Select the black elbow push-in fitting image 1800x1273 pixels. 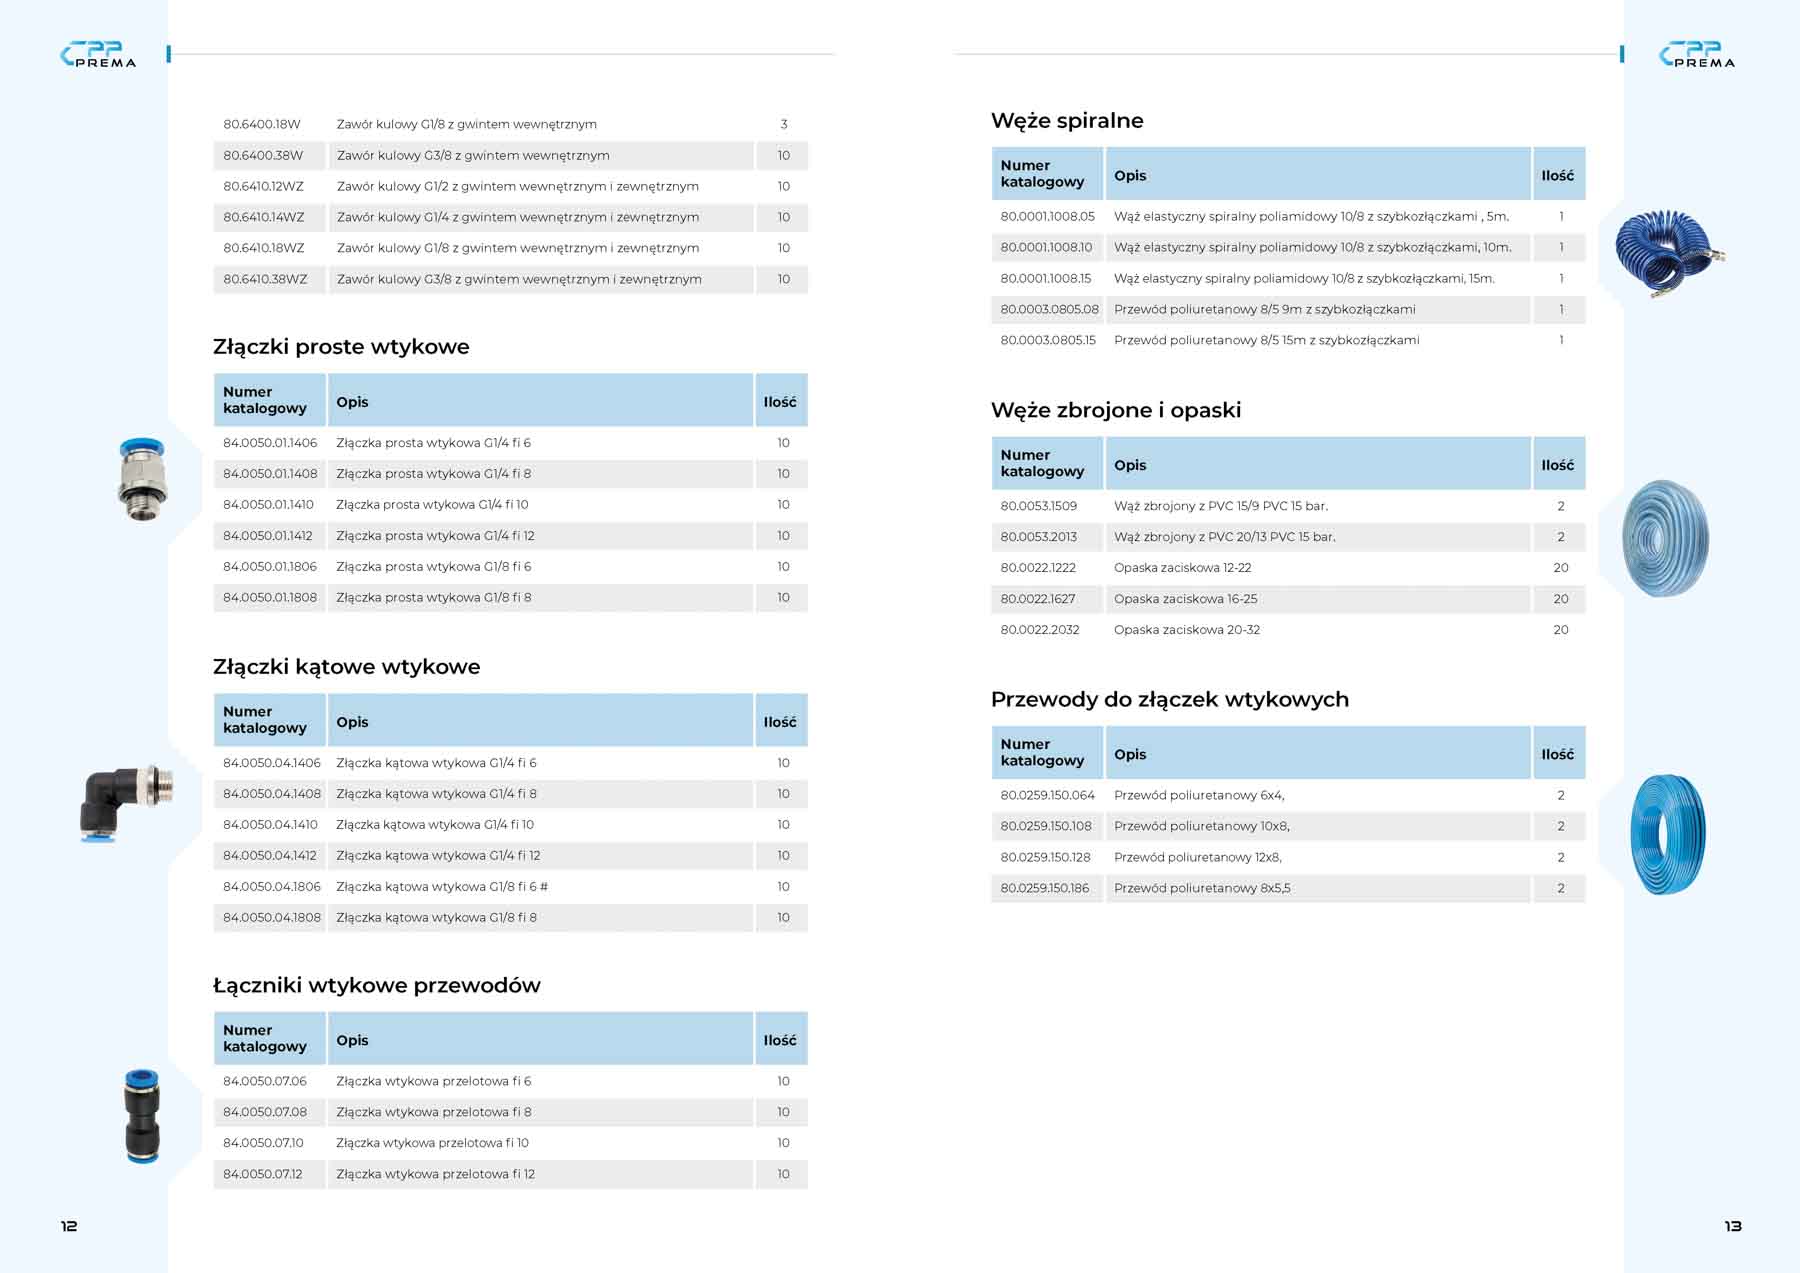click(125, 802)
